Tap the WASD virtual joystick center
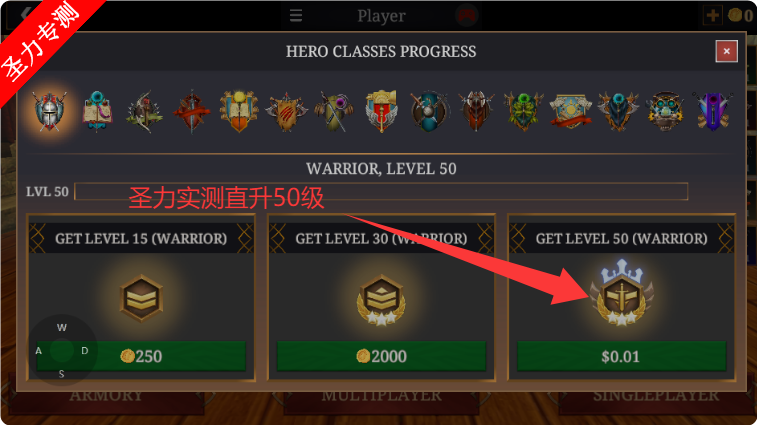Viewport: 757px width, 425px height. (x=62, y=350)
